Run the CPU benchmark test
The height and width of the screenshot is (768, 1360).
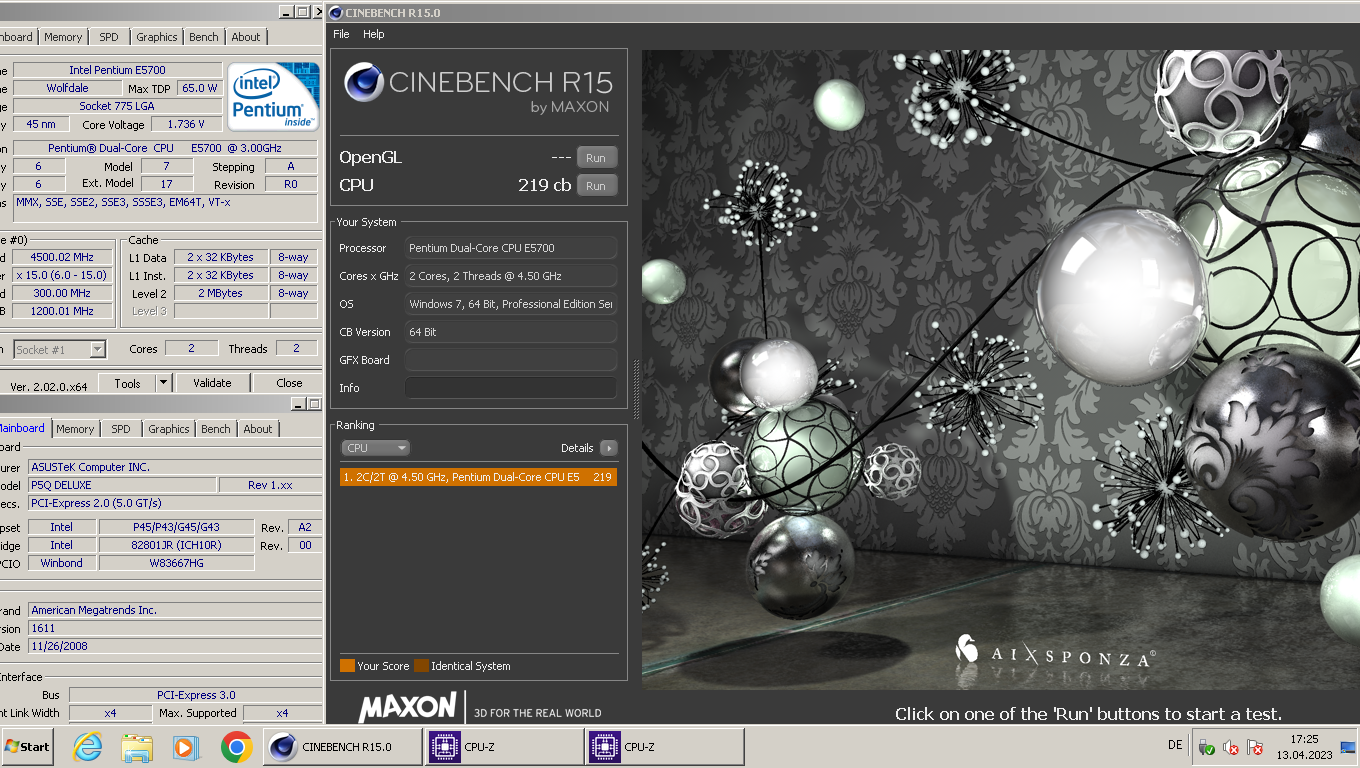596,186
